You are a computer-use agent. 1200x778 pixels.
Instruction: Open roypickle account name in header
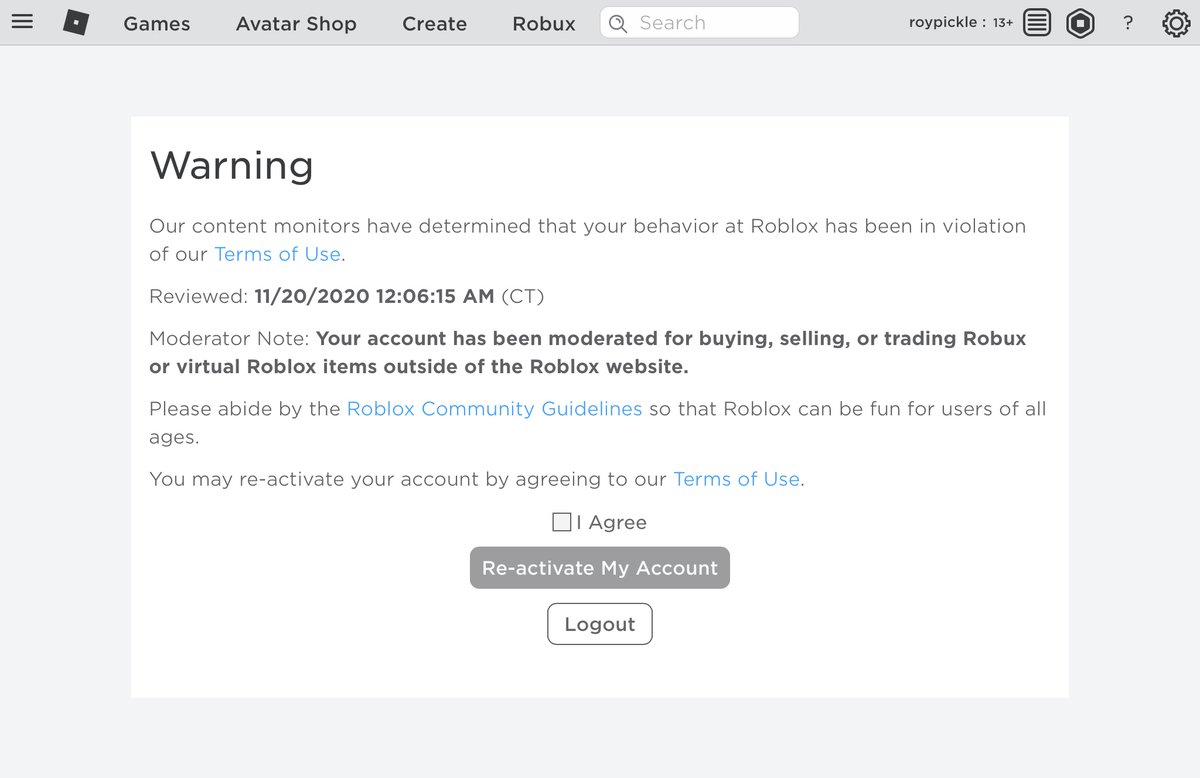[942, 22]
